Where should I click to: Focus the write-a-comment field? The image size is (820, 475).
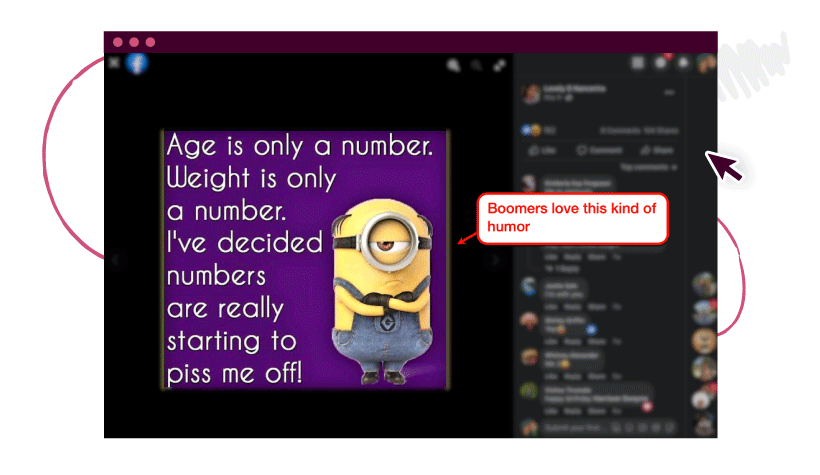coord(609,428)
